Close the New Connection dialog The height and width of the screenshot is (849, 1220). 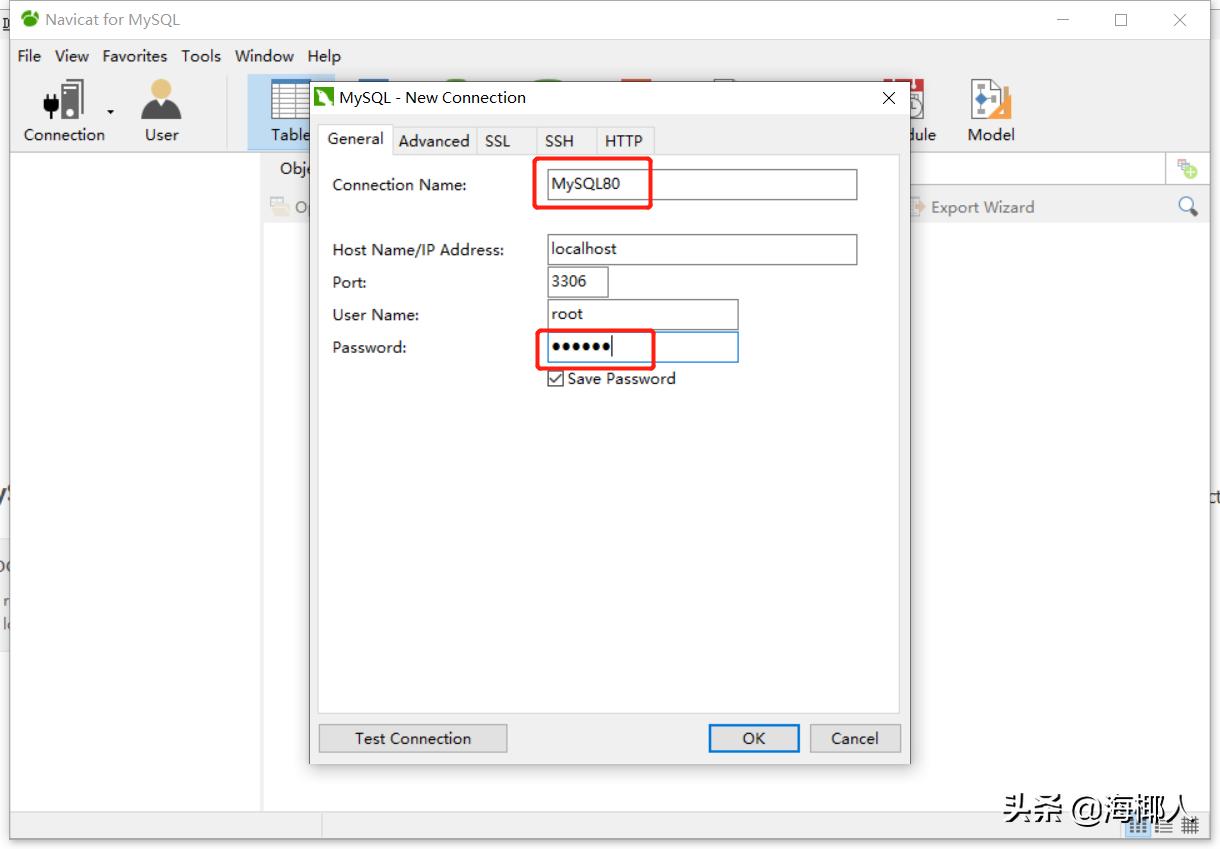tap(889, 98)
